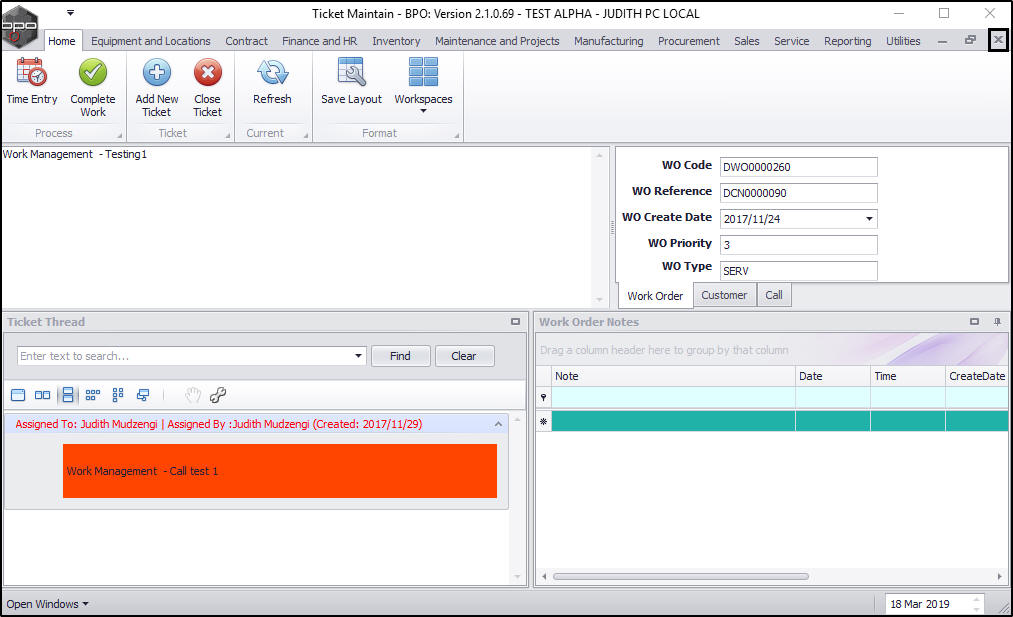The width and height of the screenshot is (1013, 617).
Task: Switch to the Customer detail tab
Action: click(724, 295)
